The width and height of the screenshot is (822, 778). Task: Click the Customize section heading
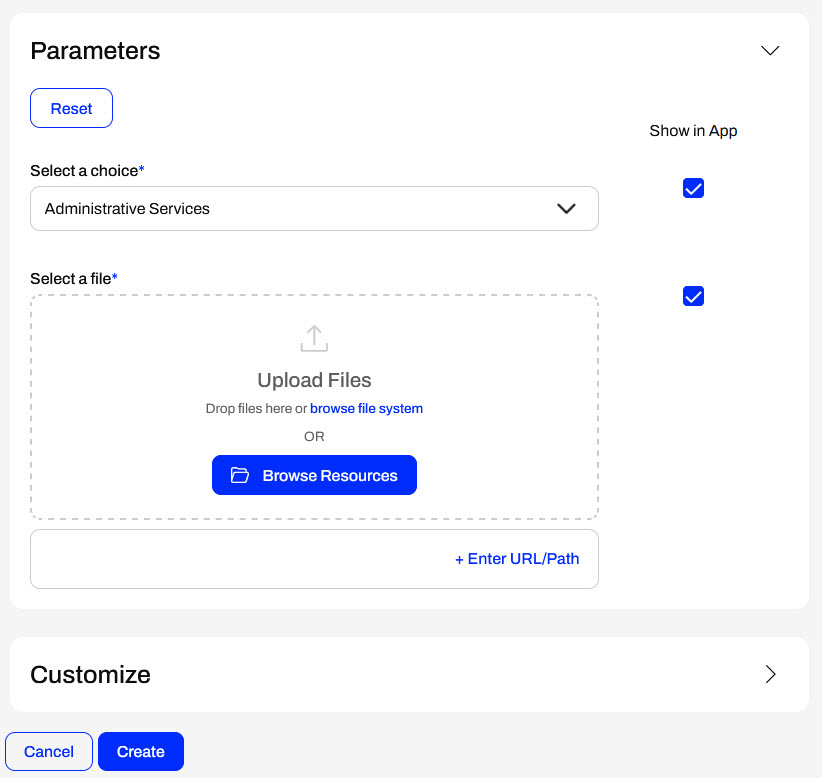pos(91,674)
